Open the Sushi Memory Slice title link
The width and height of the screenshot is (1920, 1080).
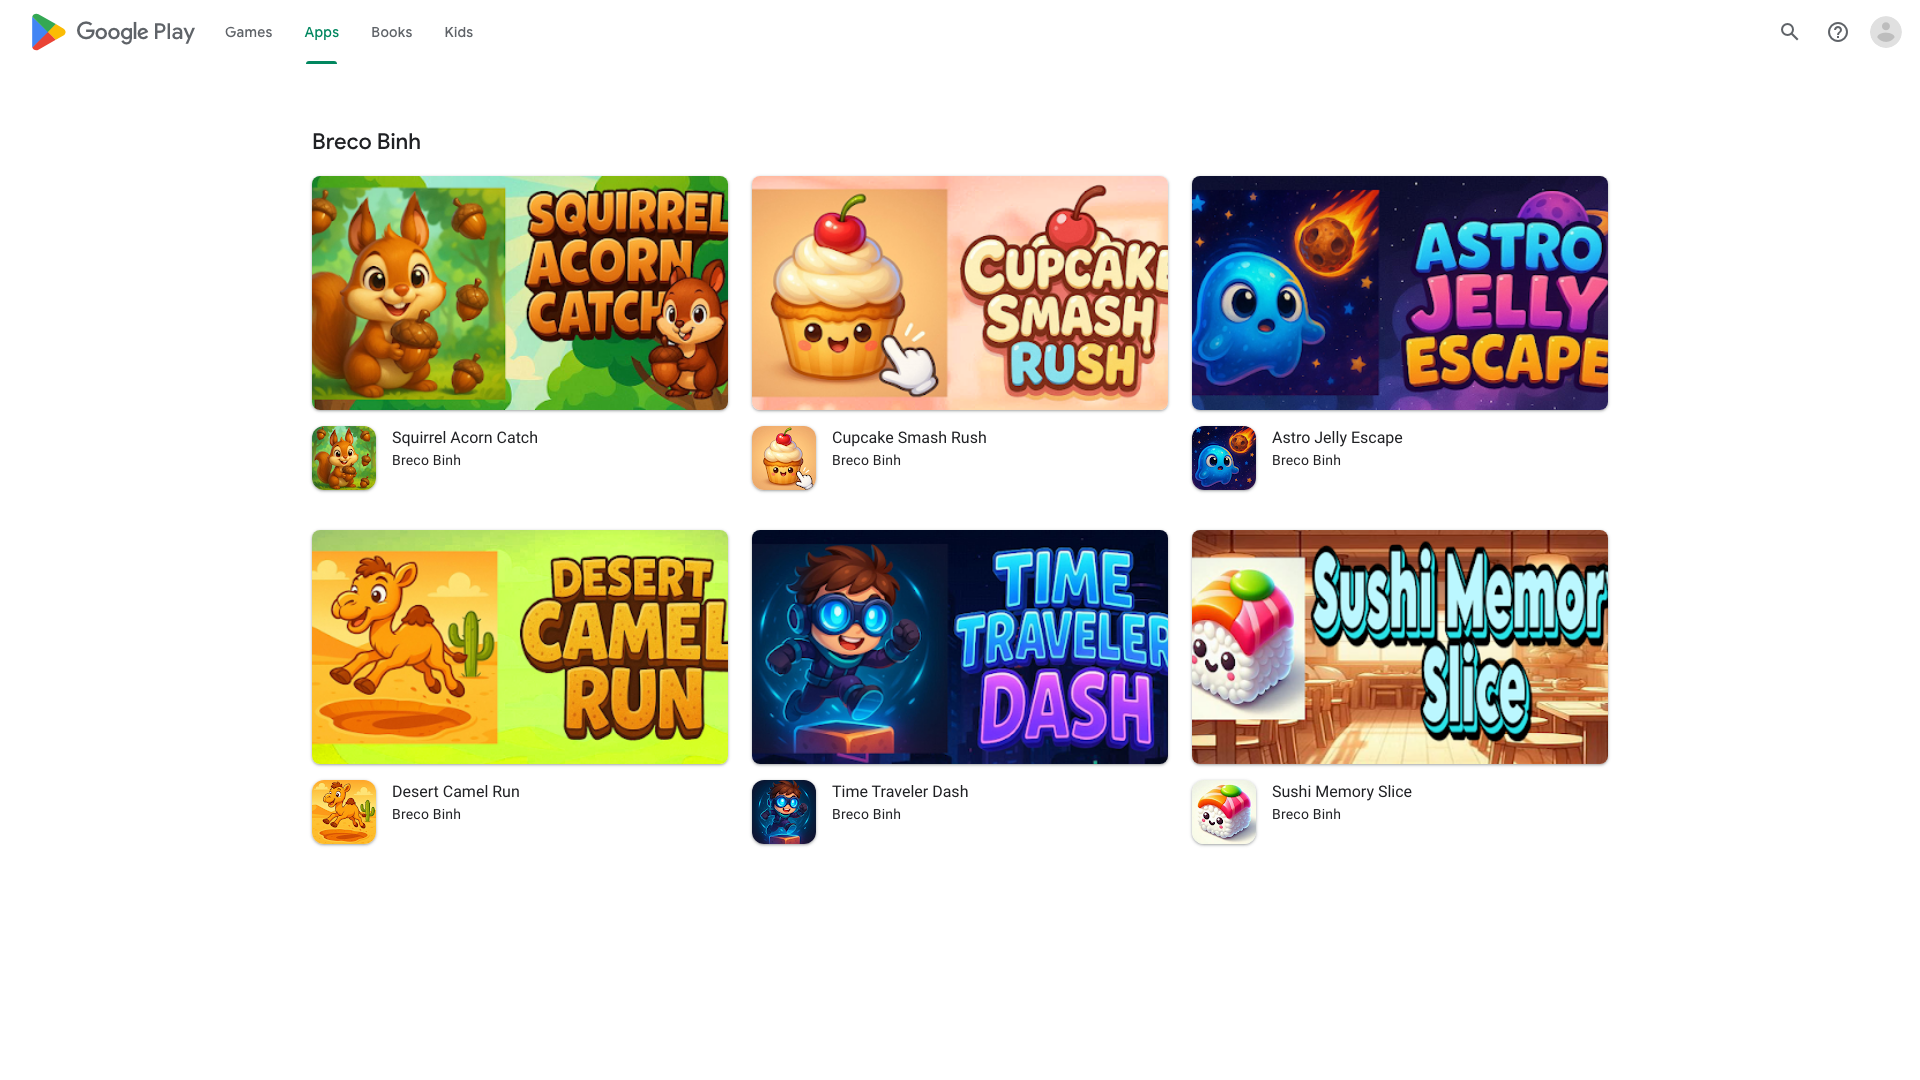tap(1342, 792)
